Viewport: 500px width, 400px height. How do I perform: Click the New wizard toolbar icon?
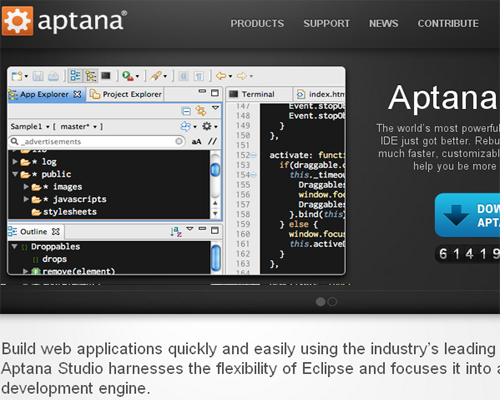click(x=17, y=76)
